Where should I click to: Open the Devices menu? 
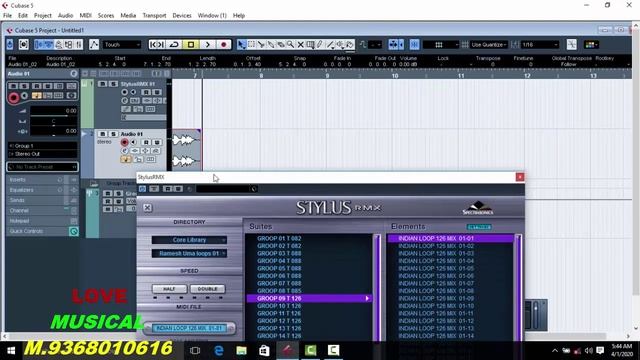pos(182,16)
